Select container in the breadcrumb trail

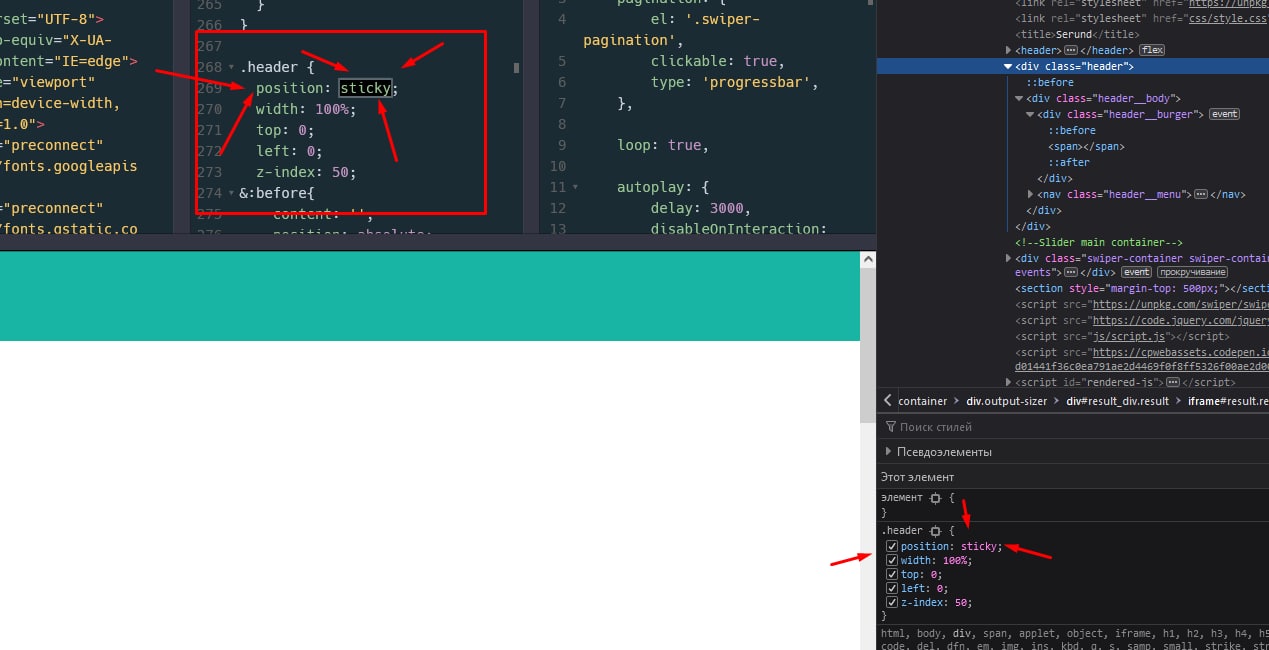point(922,401)
